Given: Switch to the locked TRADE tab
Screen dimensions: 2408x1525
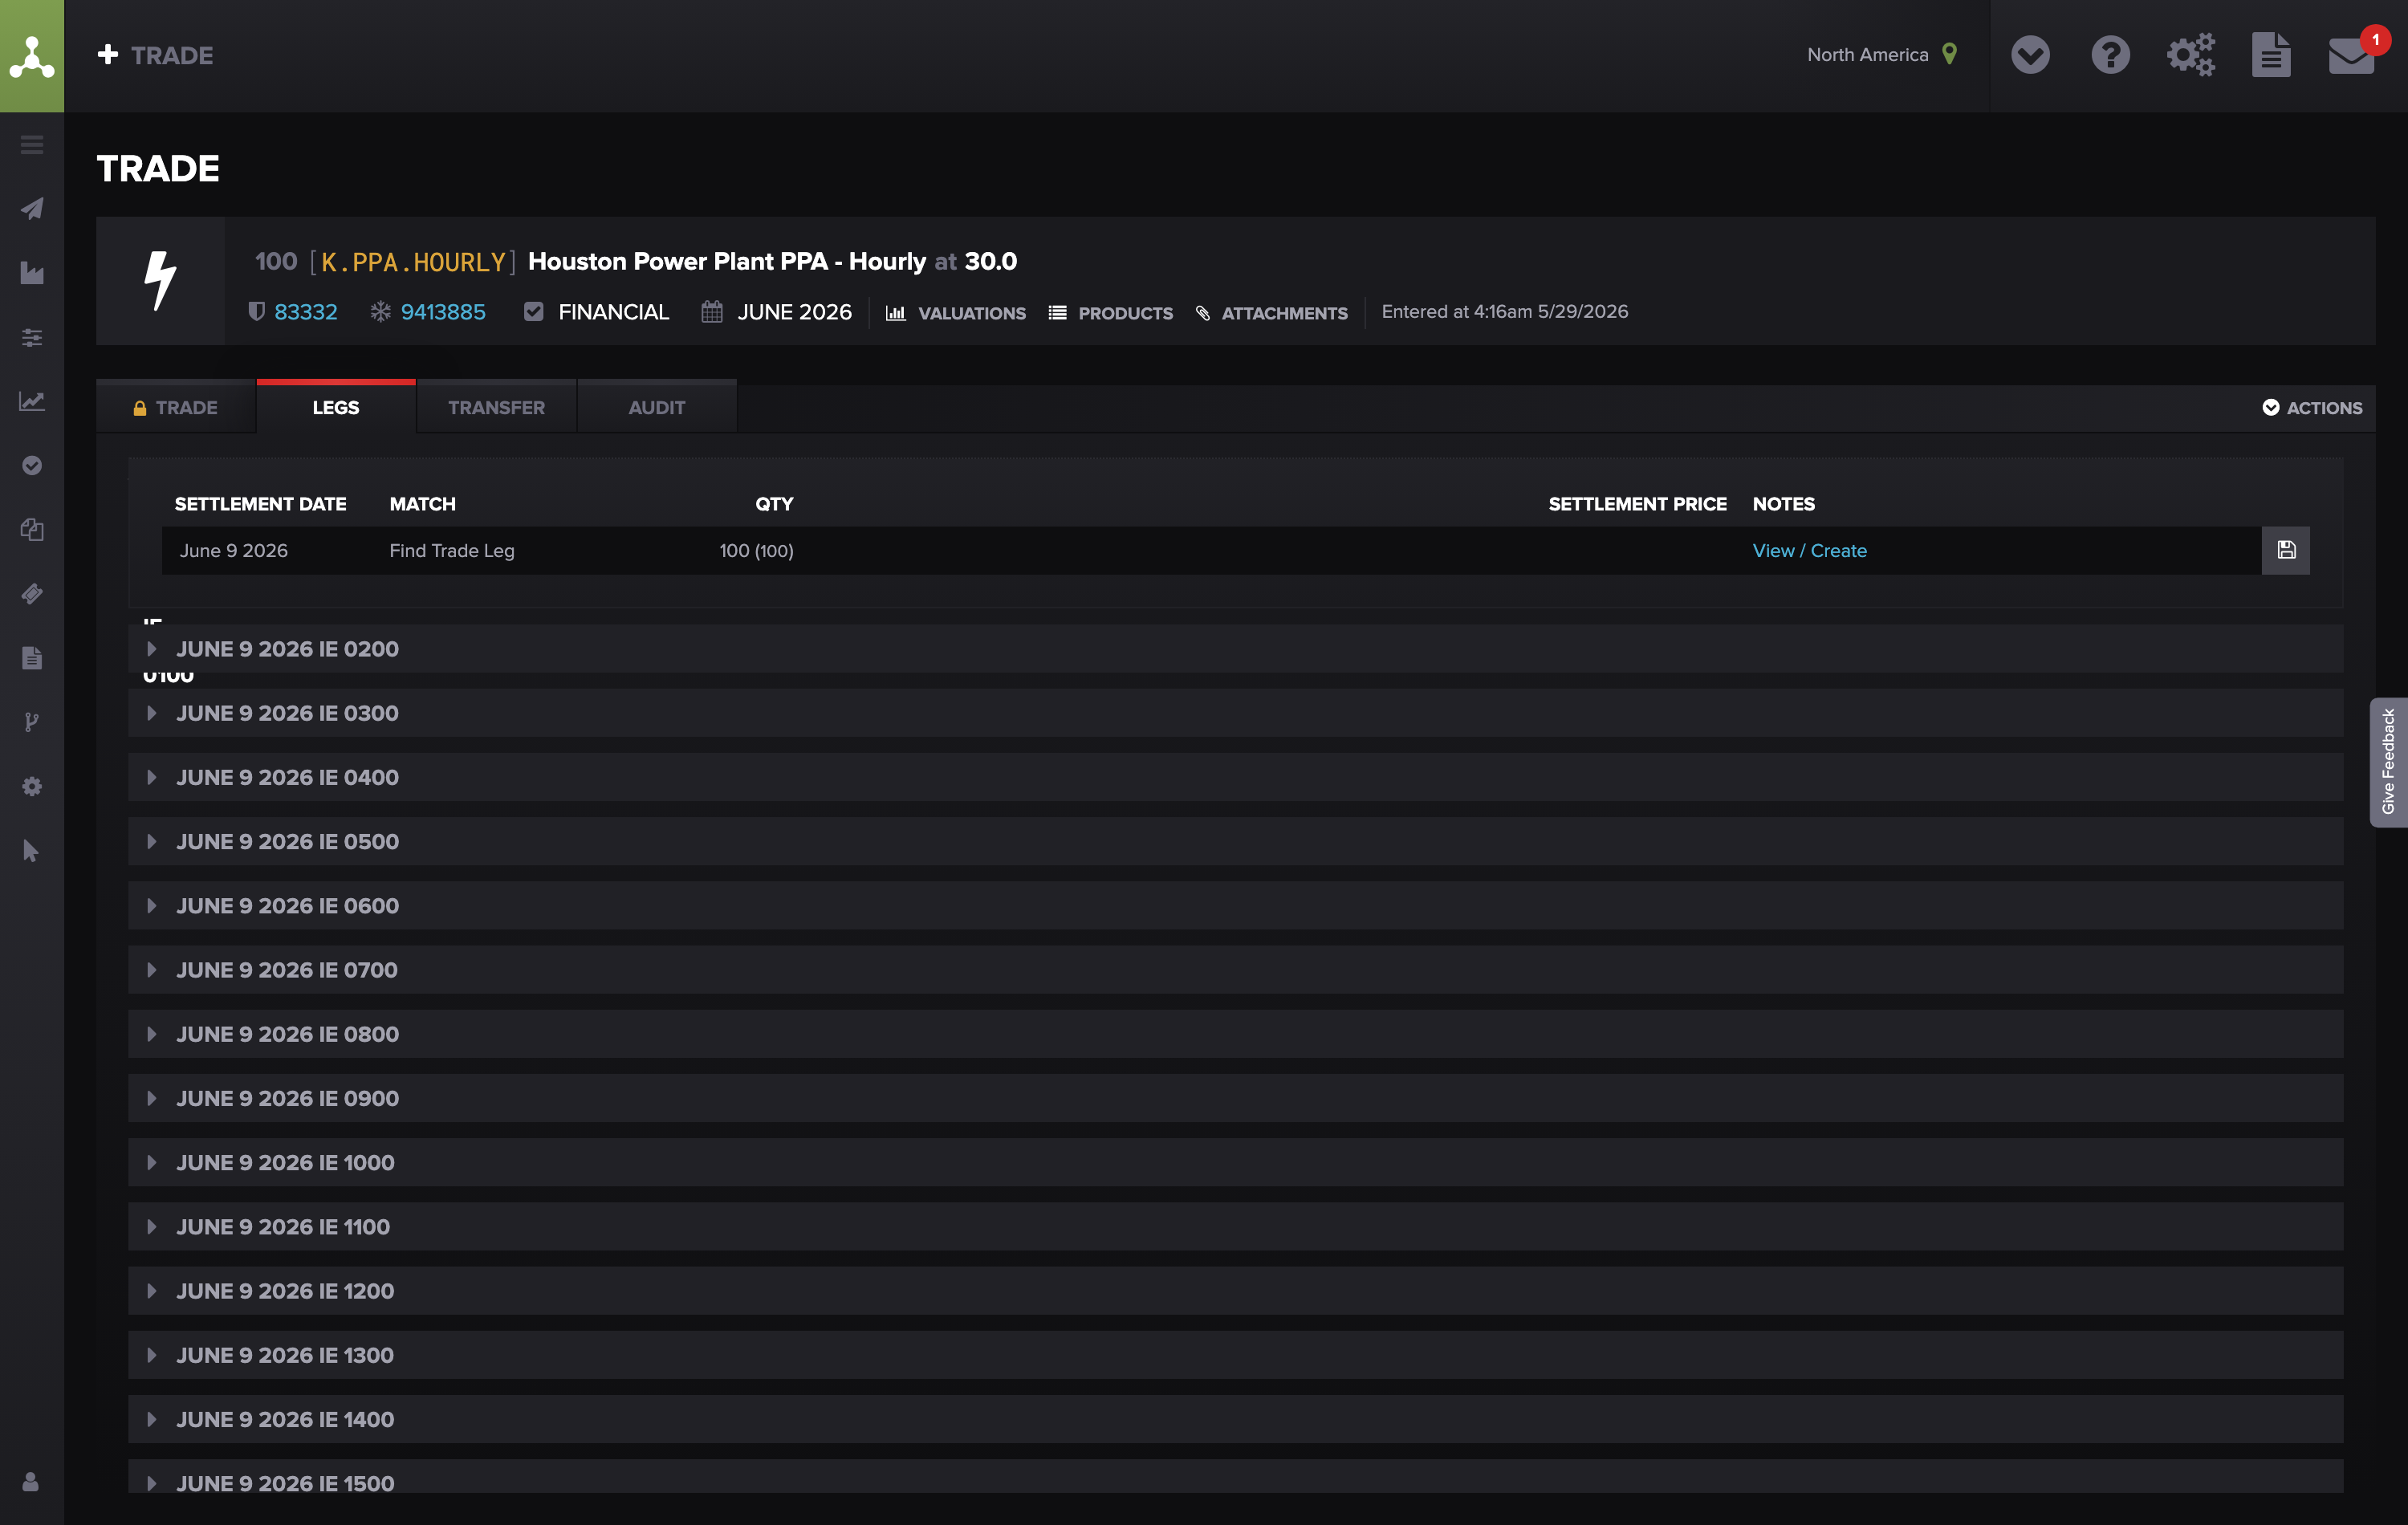Looking at the screenshot, I should [176, 407].
